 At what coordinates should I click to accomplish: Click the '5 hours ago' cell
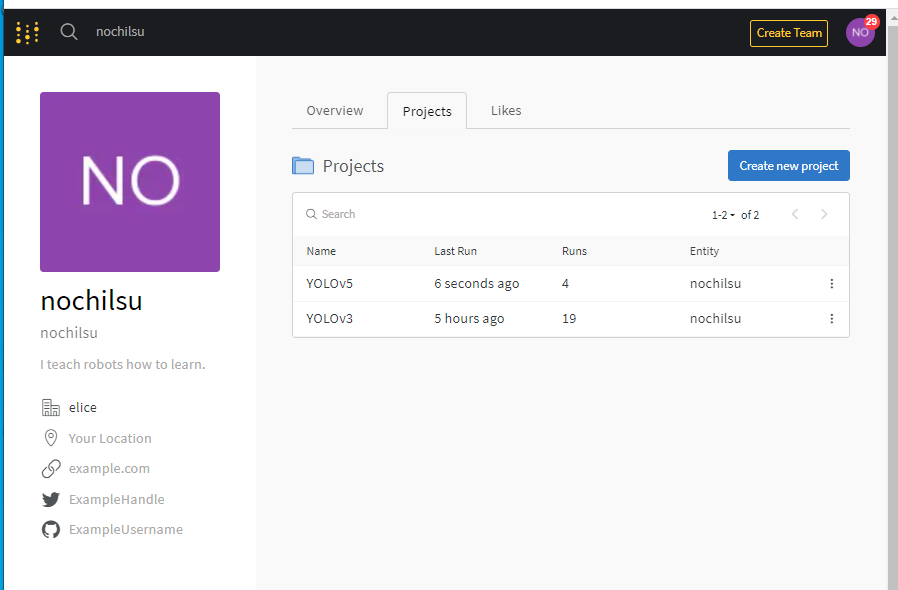pos(469,318)
